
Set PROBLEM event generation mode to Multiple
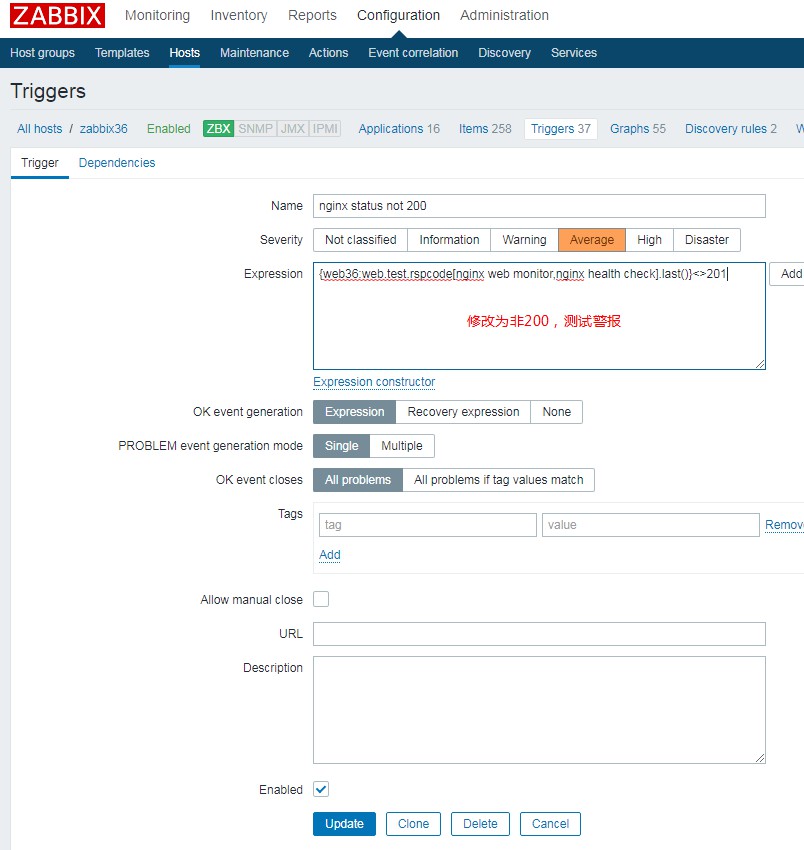click(x=402, y=446)
